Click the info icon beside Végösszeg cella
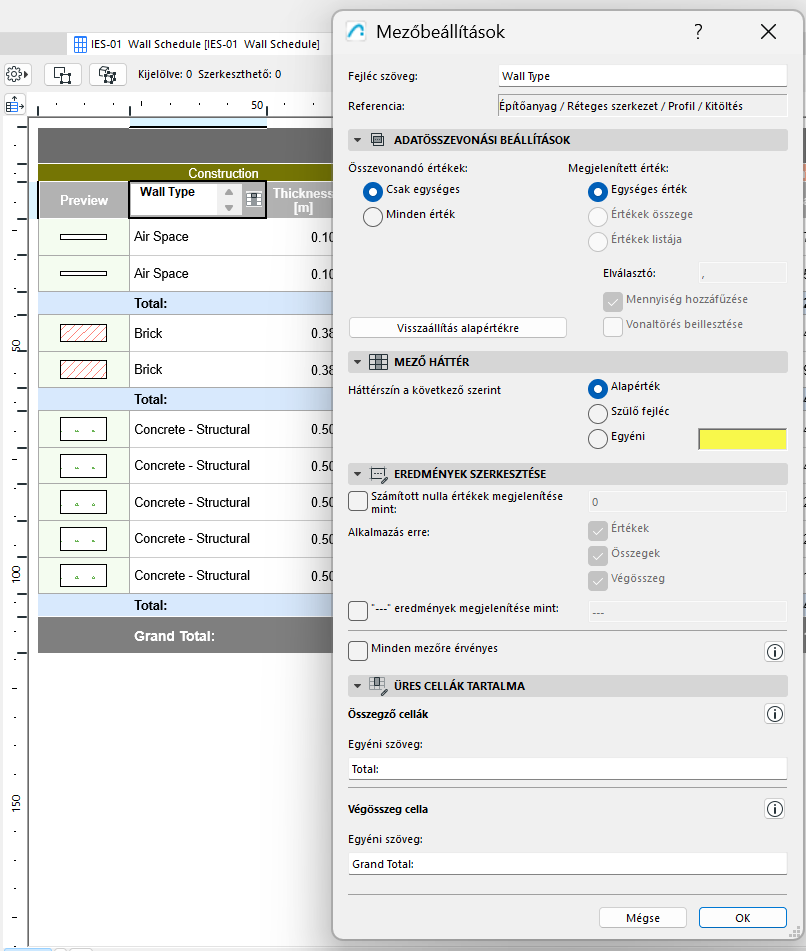This screenshot has width=806, height=951. coord(775,809)
